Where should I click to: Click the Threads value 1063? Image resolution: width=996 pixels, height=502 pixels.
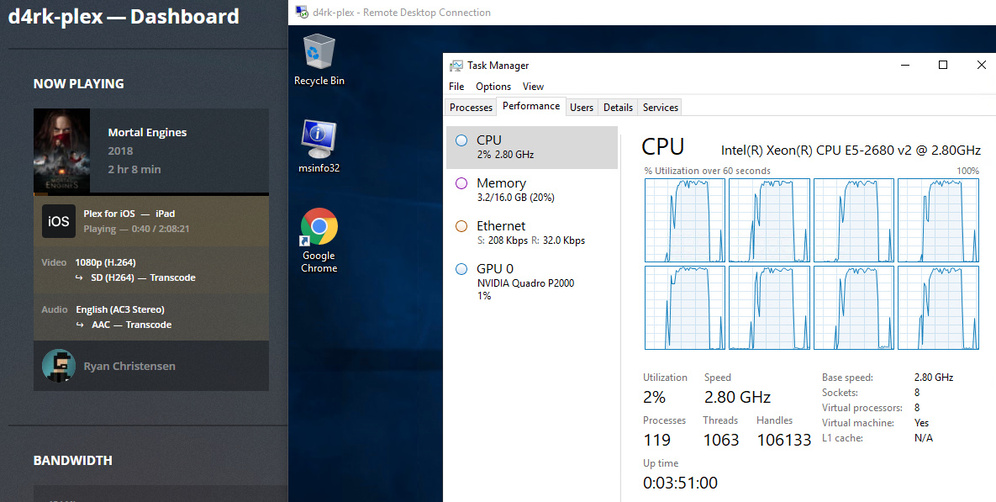(721, 440)
